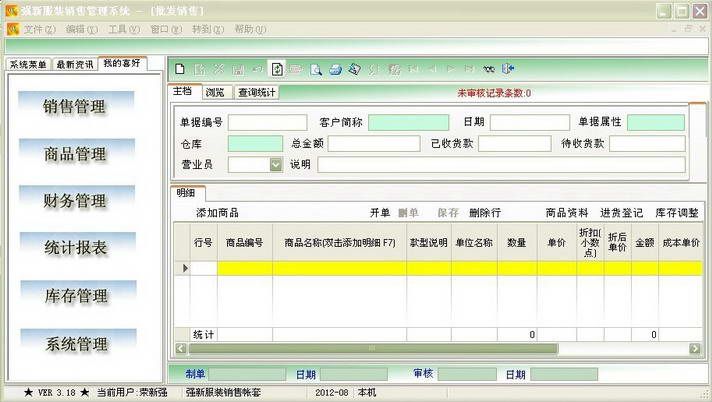Click the 审核 field in footer
The image size is (712, 402).
[x=467, y=374]
